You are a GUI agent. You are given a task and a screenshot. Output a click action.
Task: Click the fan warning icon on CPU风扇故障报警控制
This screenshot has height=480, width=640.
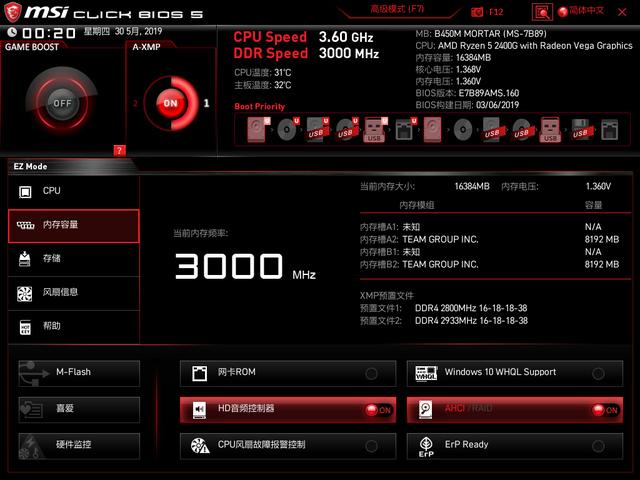point(200,446)
